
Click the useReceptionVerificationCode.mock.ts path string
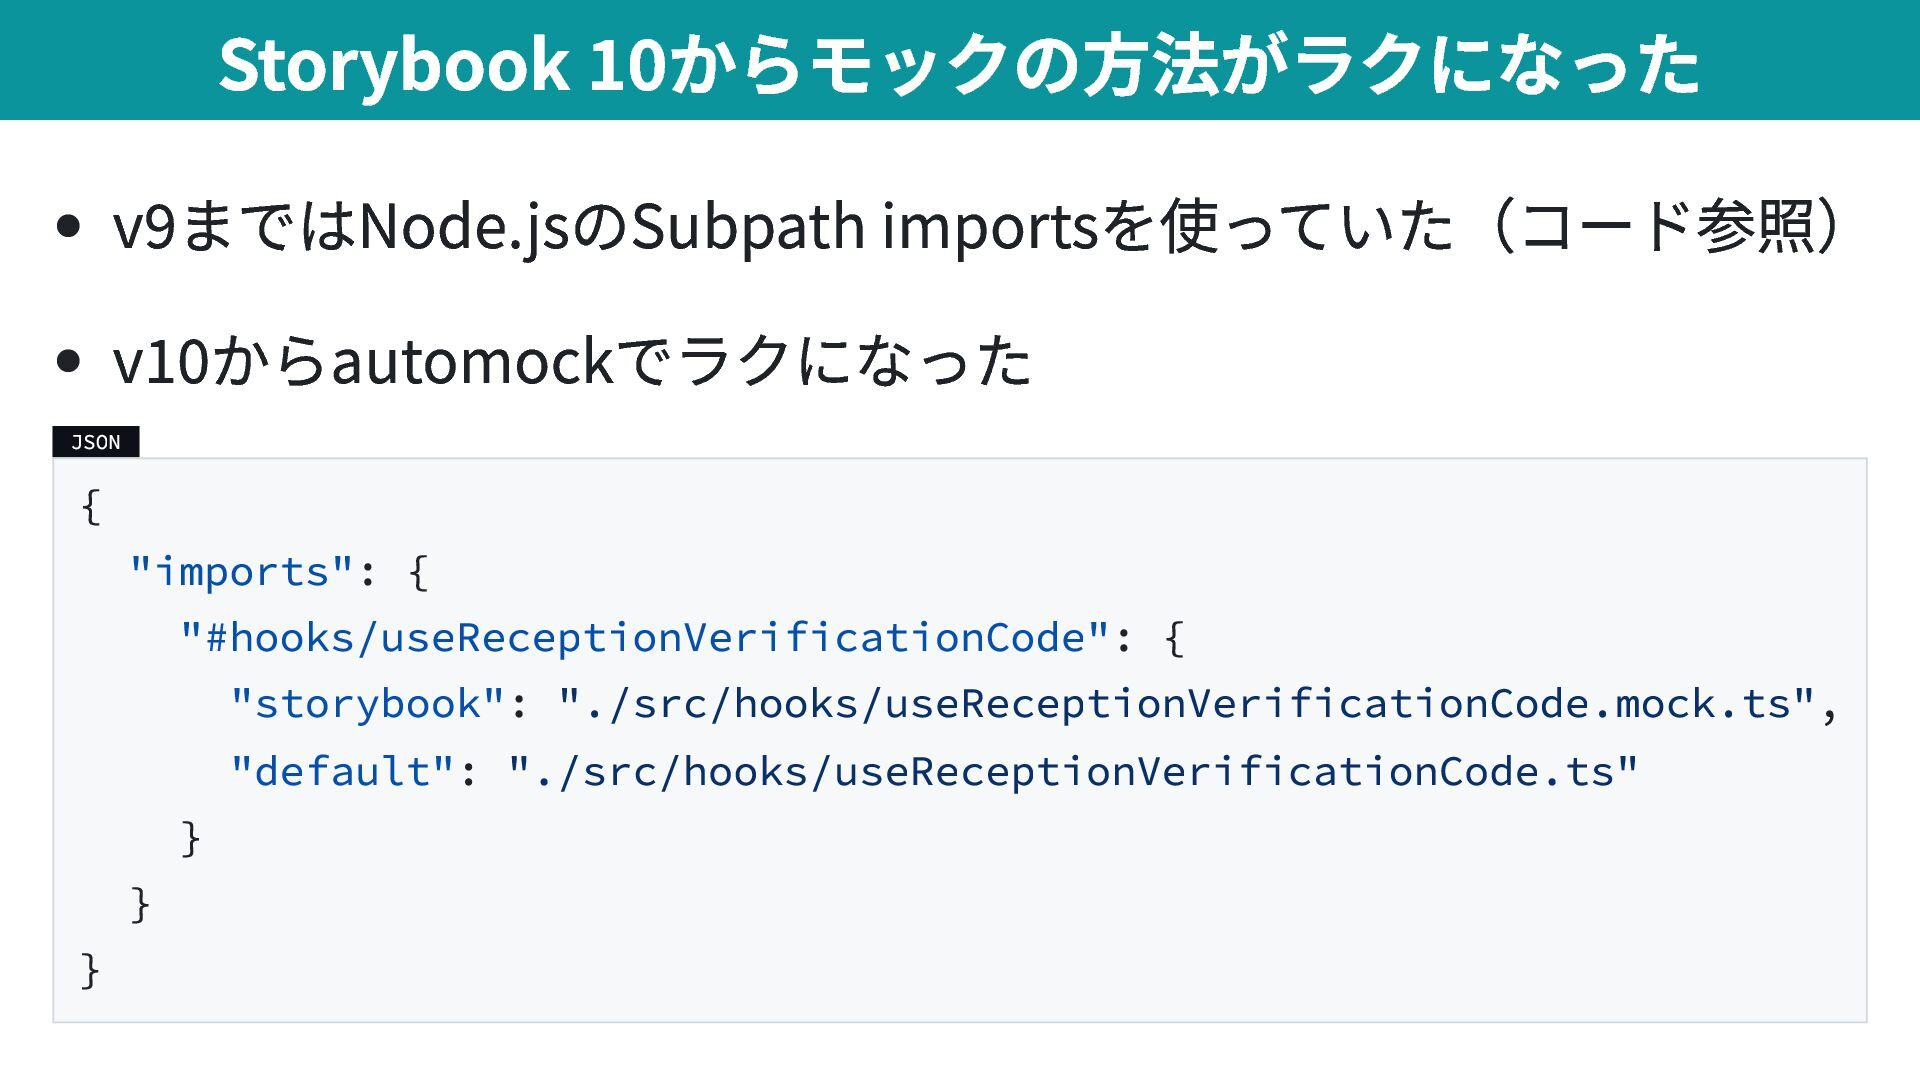1186,704
